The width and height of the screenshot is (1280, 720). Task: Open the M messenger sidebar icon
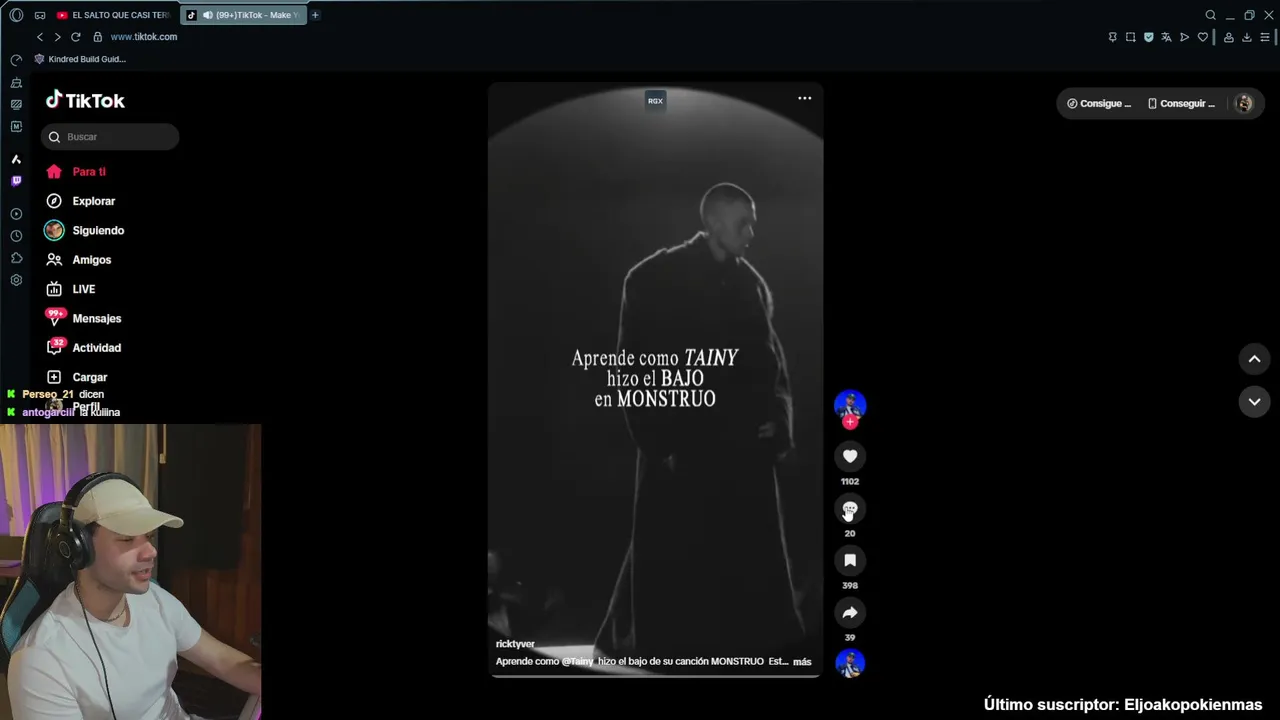[16, 126]
